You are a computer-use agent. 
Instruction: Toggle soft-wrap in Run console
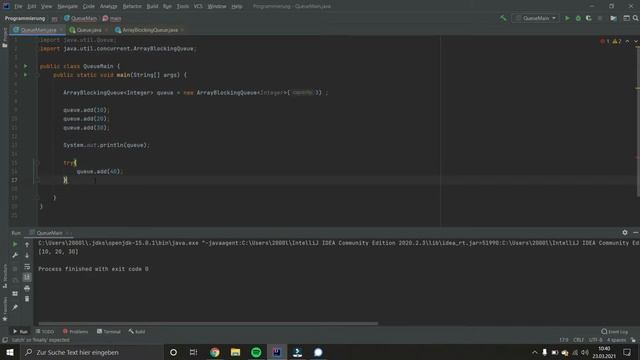27,267
